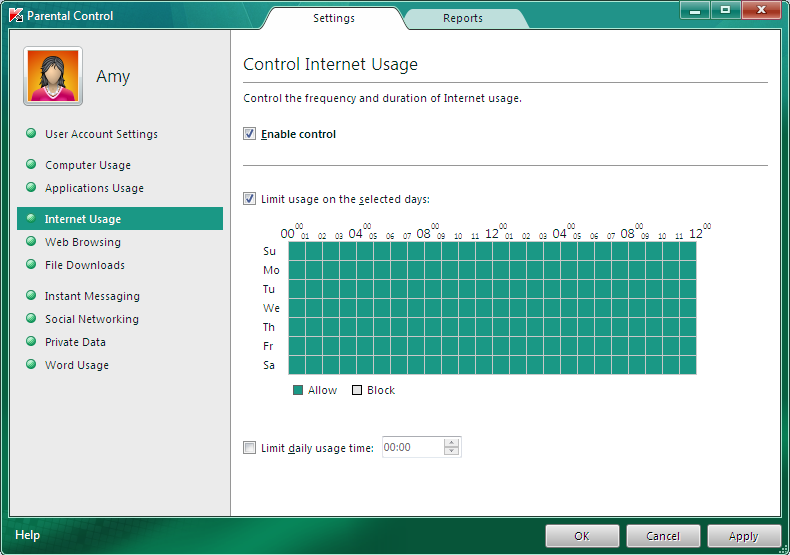Image resolution: width=790 pixels, height=555 pixels.
Task: Click green status dot beside File Downloads
Action: (31, 264)
